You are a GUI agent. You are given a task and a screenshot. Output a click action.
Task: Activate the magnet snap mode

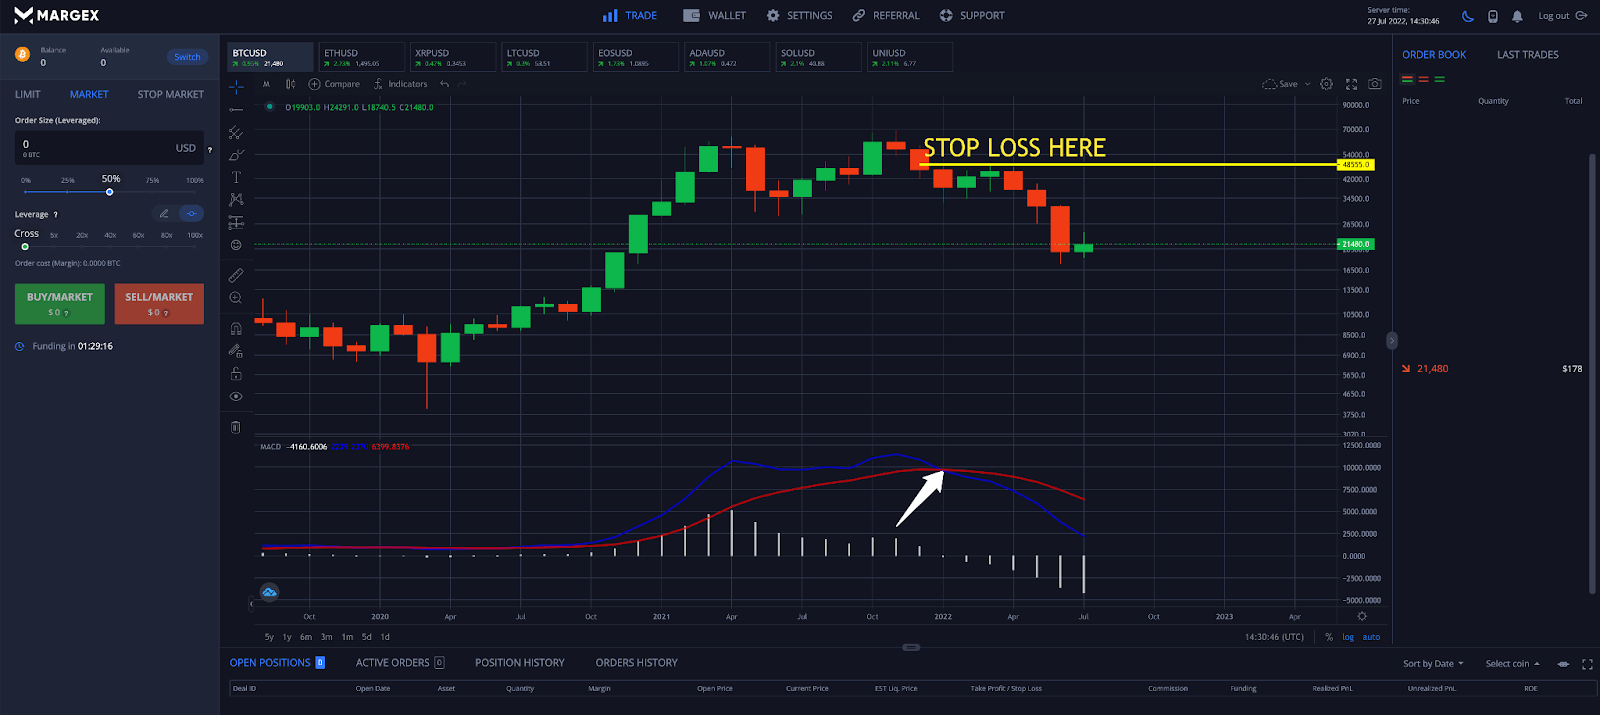pyautogui.click(x=236, y=328)
